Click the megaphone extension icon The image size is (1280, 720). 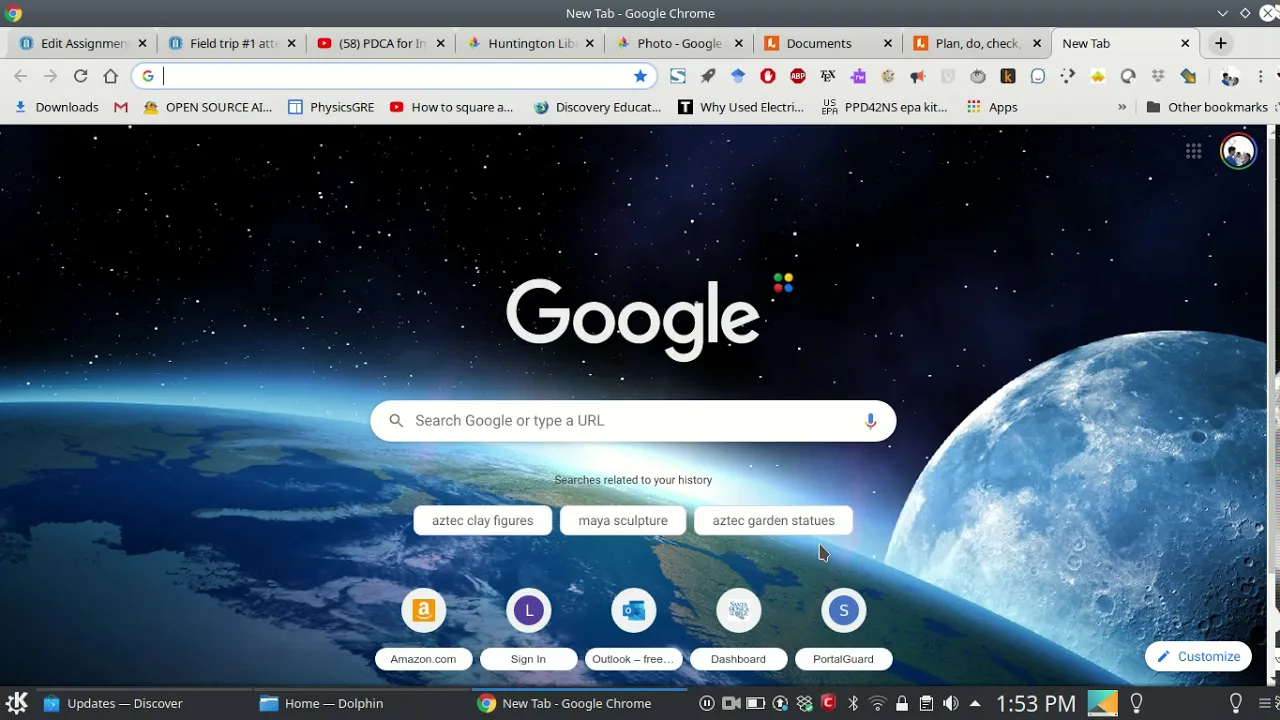click(x=918, y=76)
